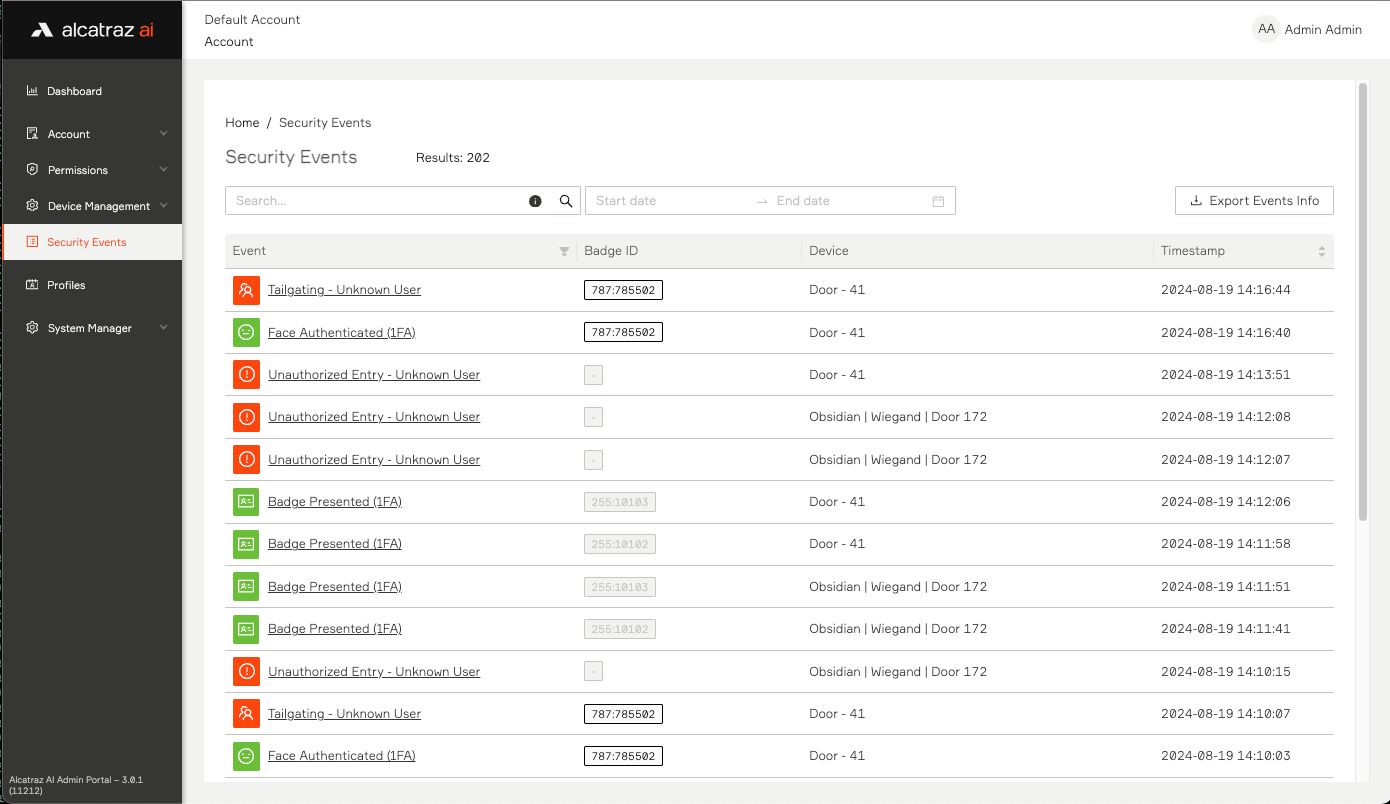Click the Home breadcrumb link

(242, 123)
